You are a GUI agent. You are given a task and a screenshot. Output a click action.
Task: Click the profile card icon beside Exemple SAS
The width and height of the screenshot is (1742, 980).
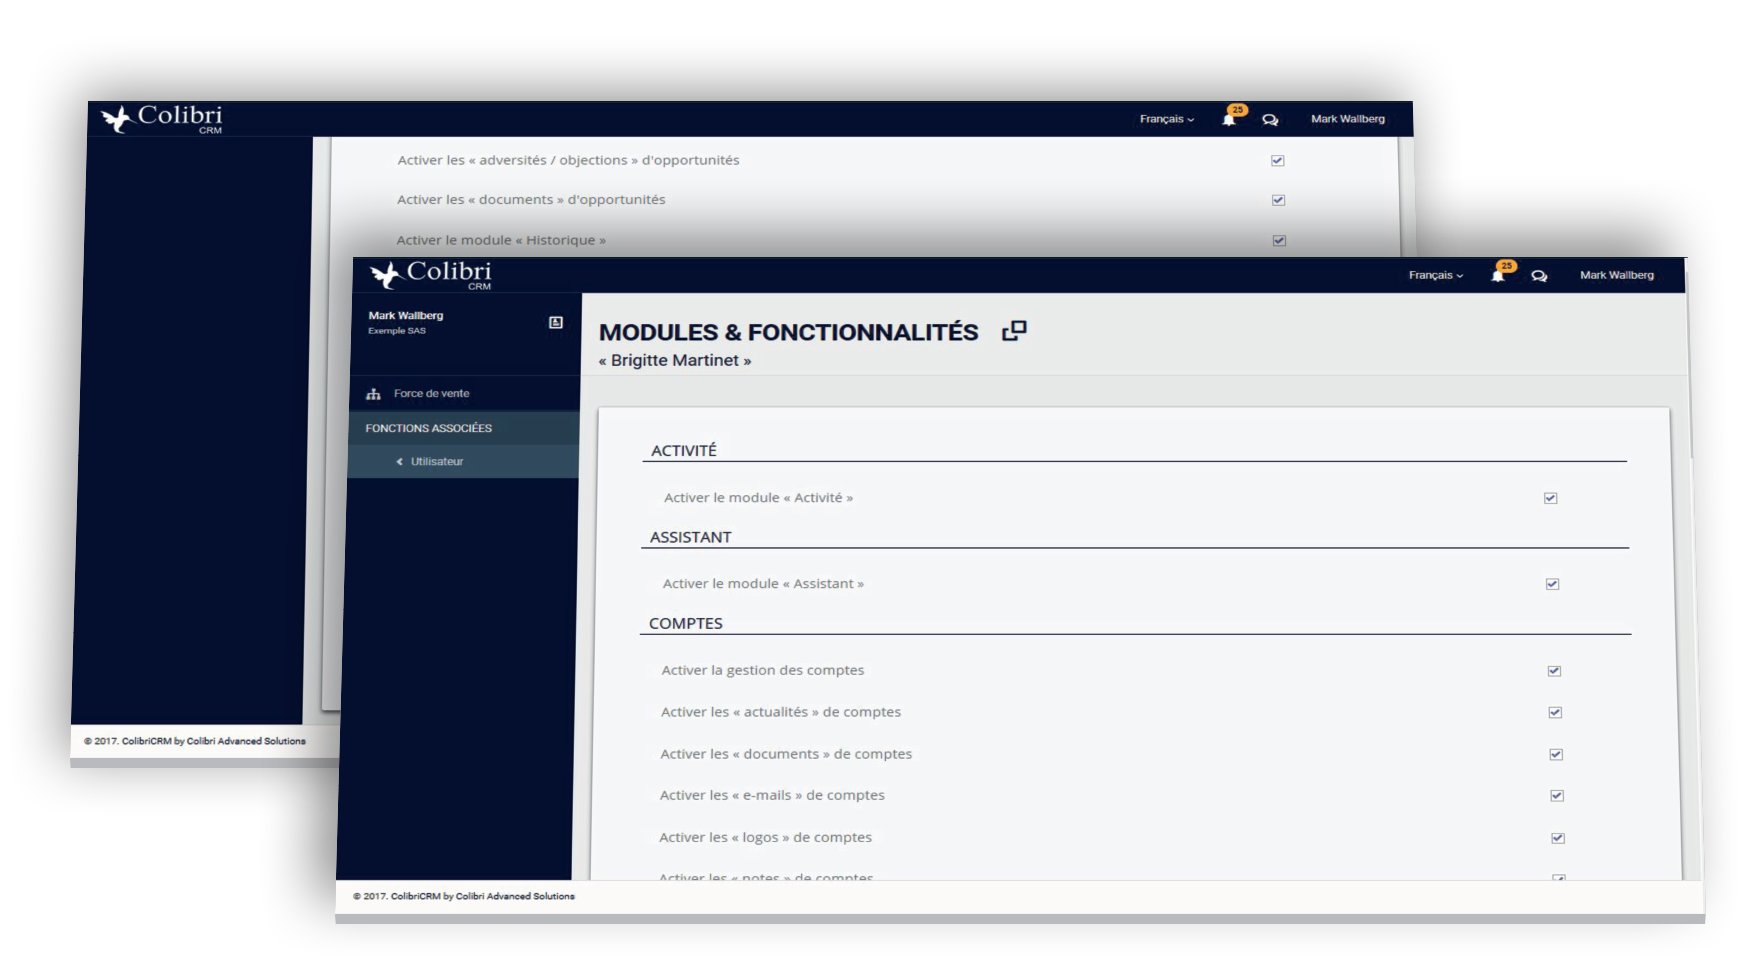556,322
